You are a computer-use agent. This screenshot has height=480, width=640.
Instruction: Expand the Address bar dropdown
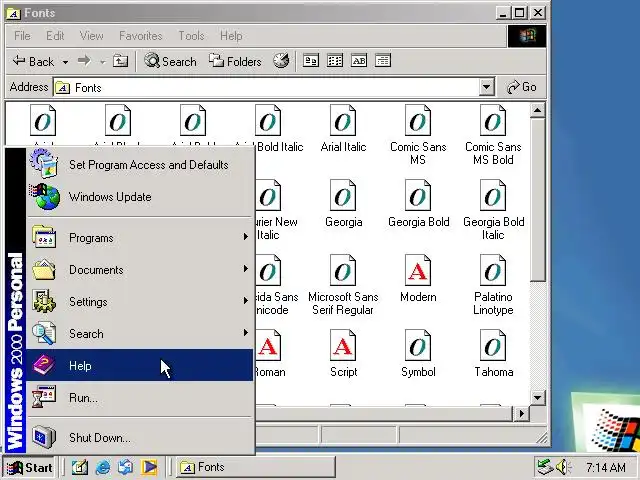click(486, 87)
